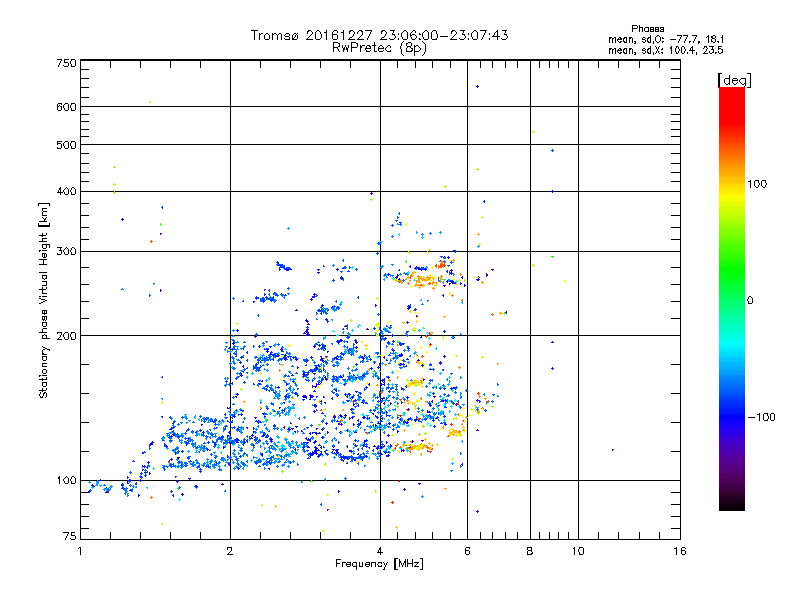Click the x-axis tick label '16'
The width and height of the screenshot is (800, 600).
pyautogui.click(x=680, y=551)
